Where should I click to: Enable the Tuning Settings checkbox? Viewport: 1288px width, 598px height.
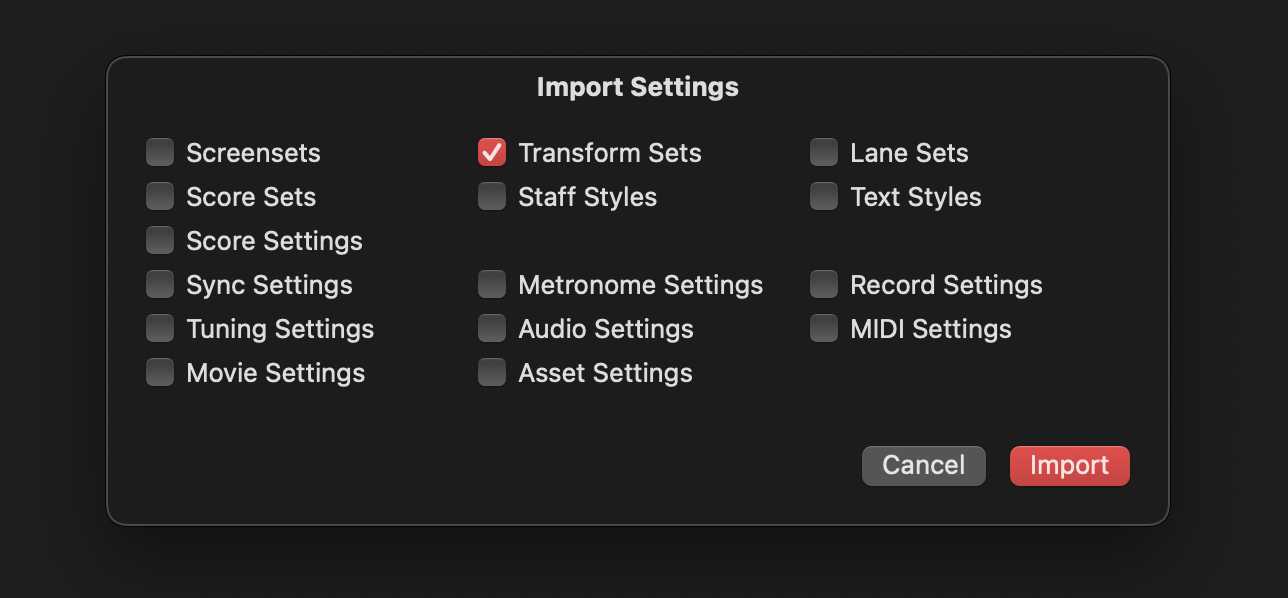160,328
